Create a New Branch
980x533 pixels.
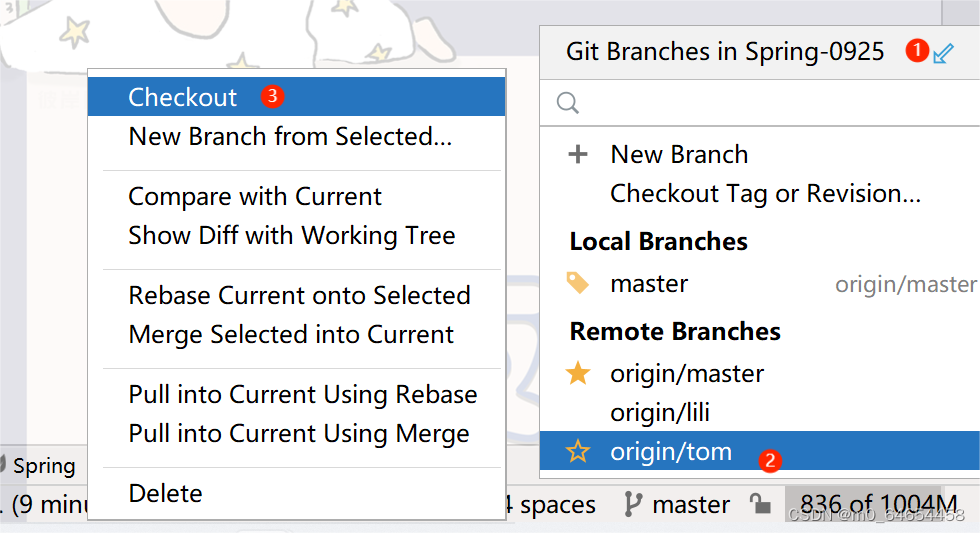(679, 154)
